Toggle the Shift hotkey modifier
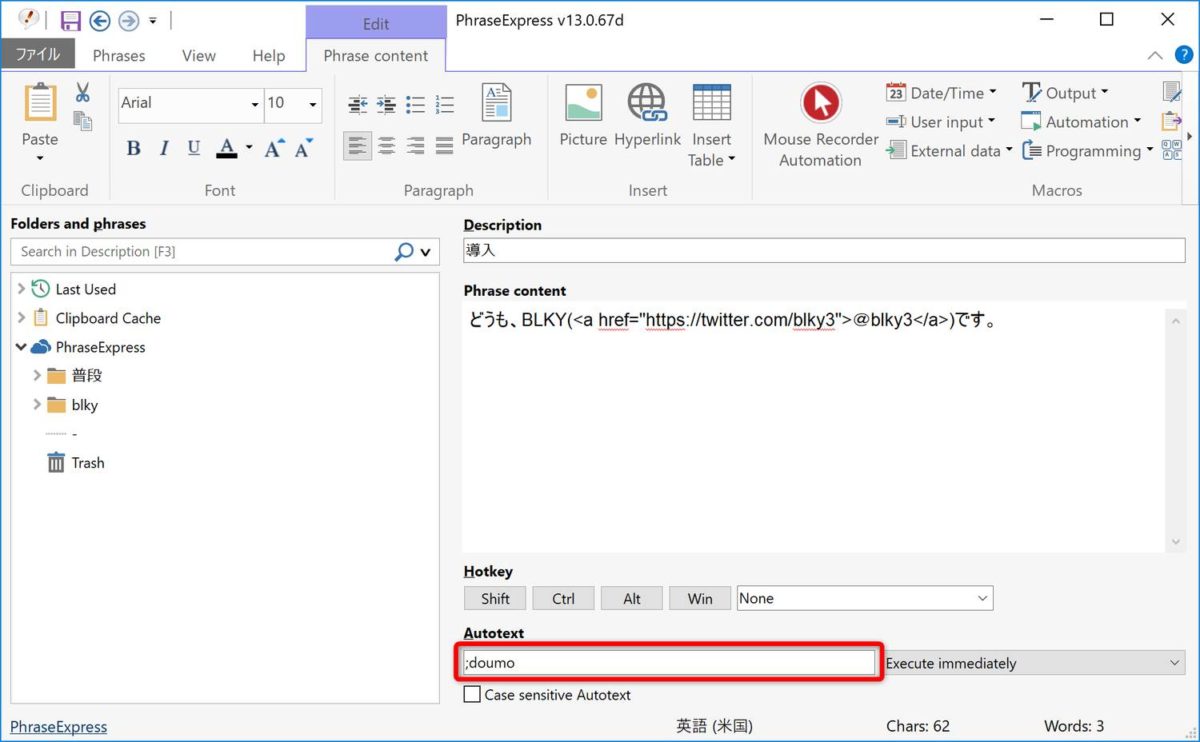 point(495,598)
